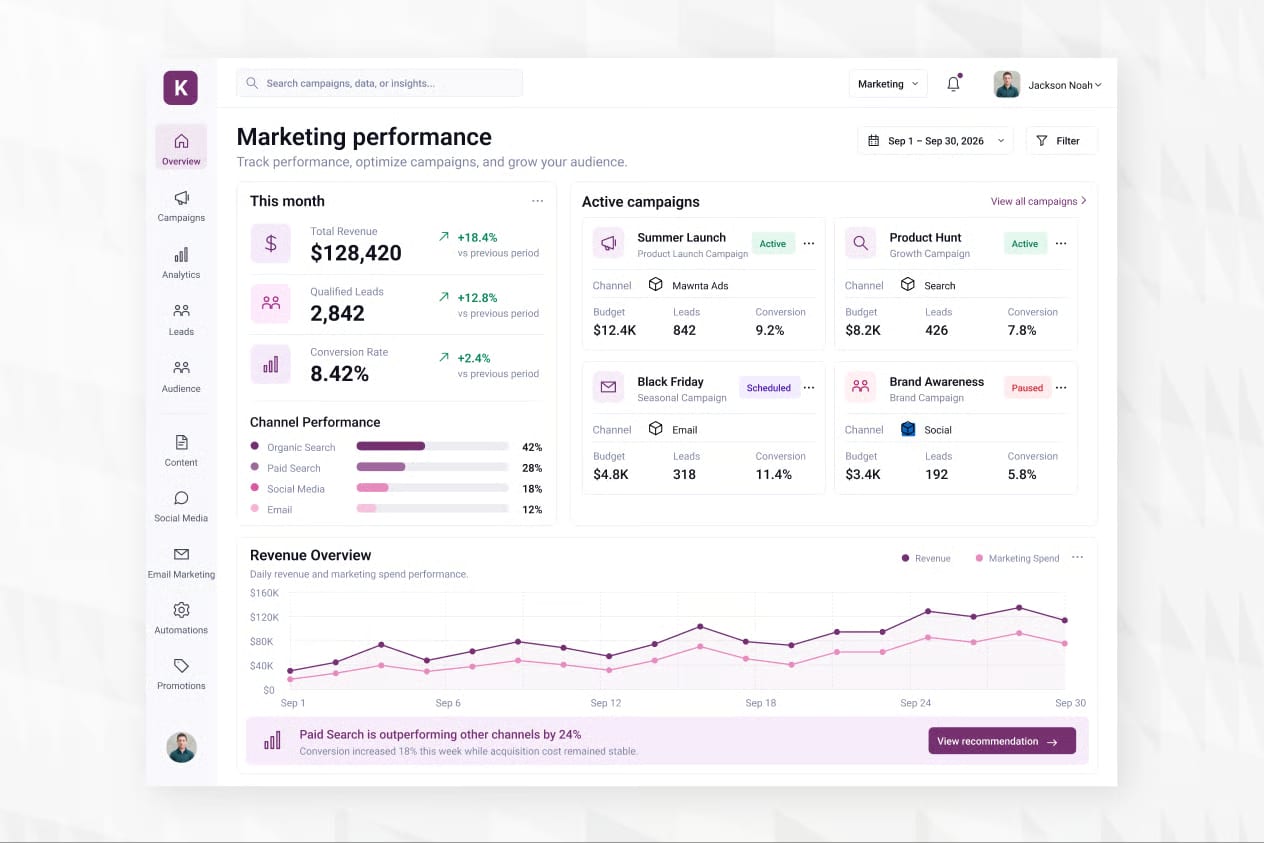Open Analytics from the sidebar

point(181,262)
